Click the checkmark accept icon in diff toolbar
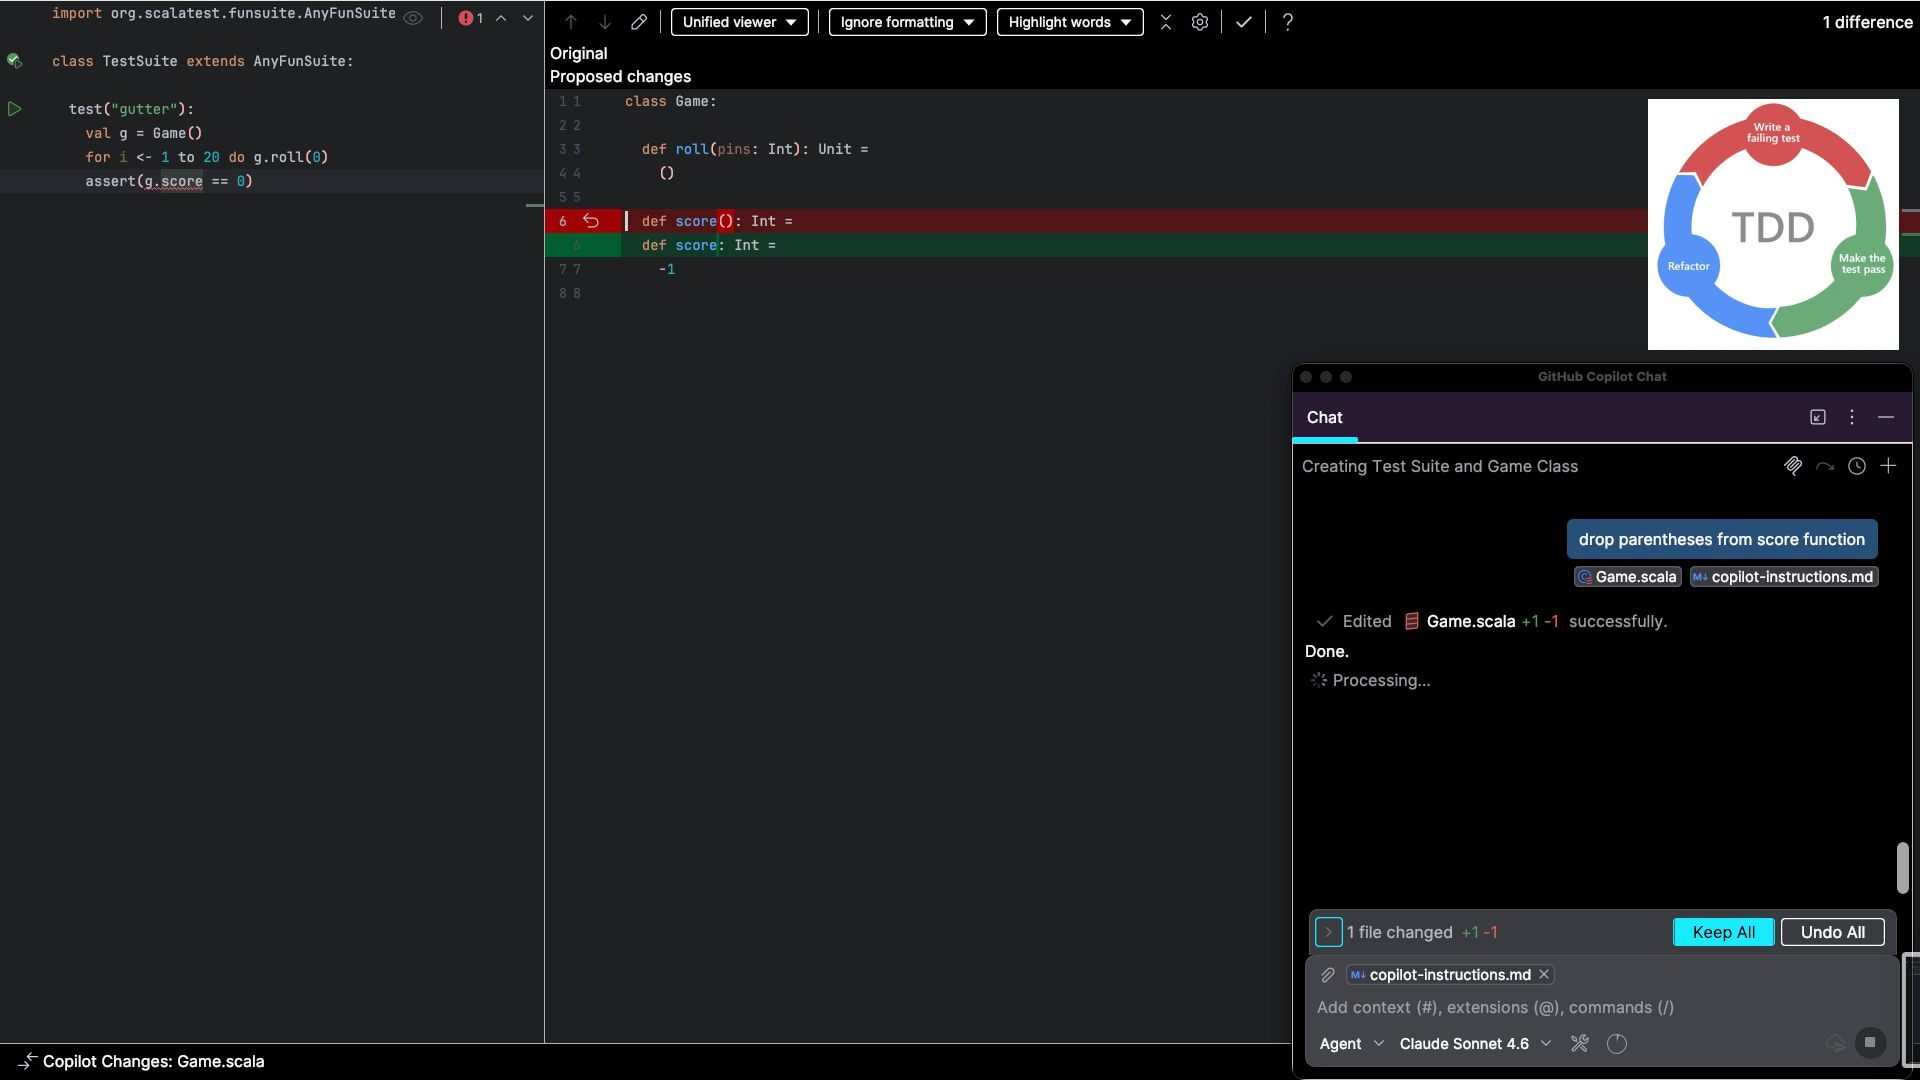This screenshot has height=1080, width=1920. point(1243,22)
